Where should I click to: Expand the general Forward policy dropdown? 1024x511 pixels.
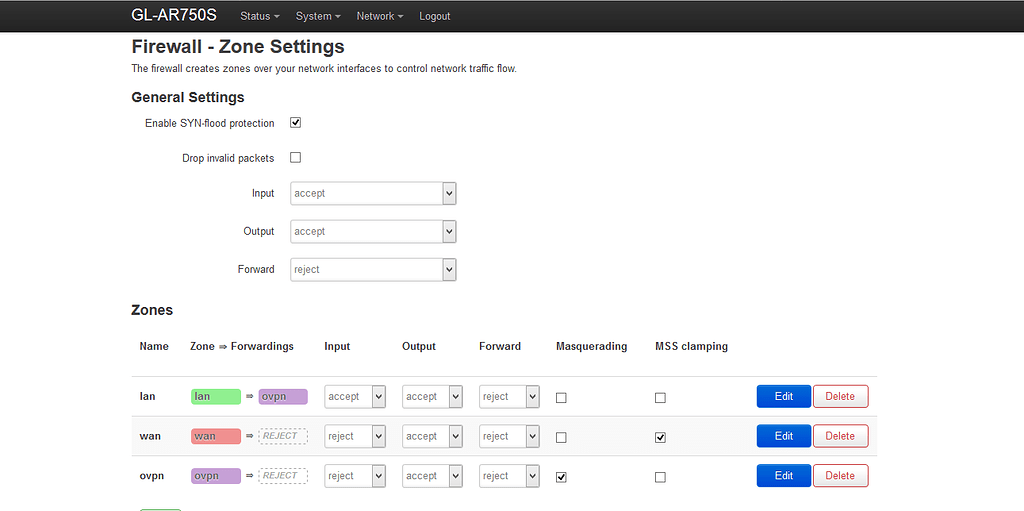coord(373,269)
